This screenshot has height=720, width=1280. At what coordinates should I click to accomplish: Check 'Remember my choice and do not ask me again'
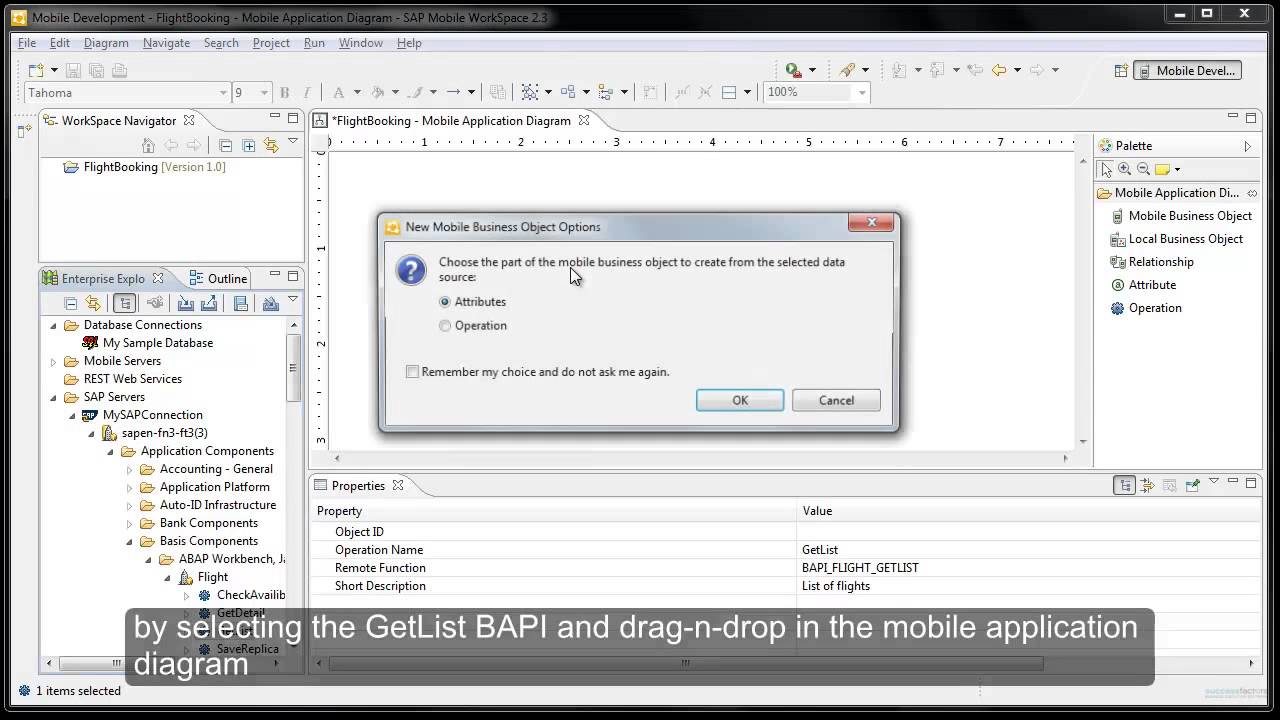point(412,372)
